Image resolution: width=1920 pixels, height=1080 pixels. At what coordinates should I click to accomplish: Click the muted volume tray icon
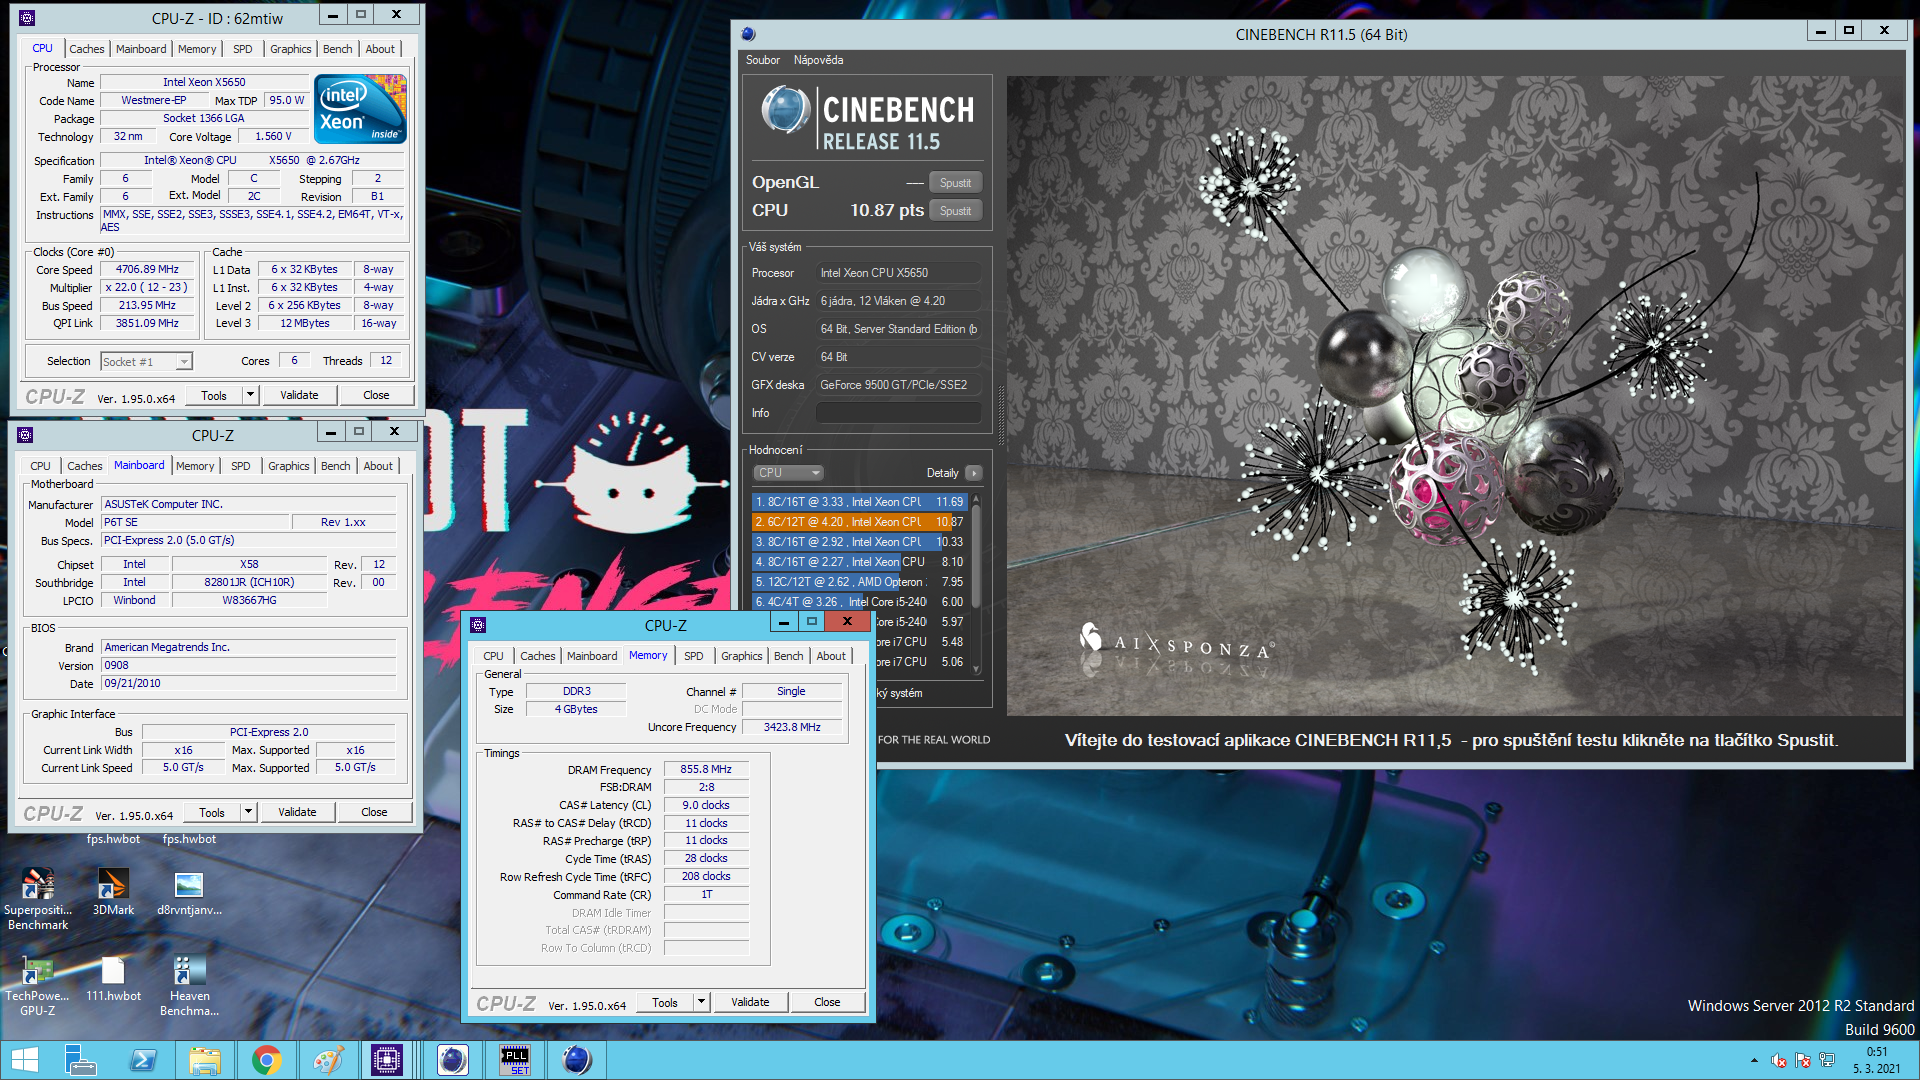pyautogui.click(x=1779, y=1060)
